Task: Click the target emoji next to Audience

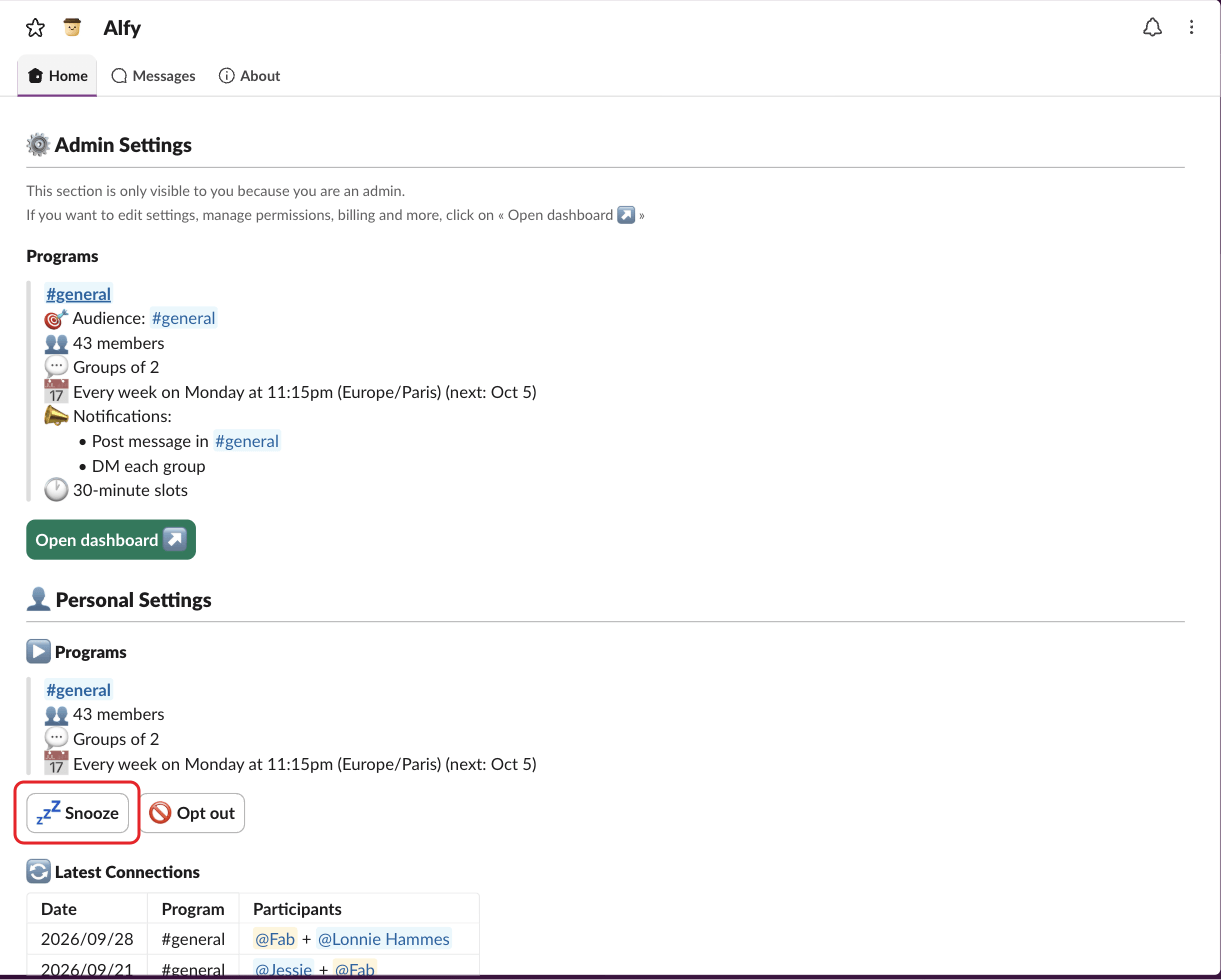Action: (x=56, y=318)
